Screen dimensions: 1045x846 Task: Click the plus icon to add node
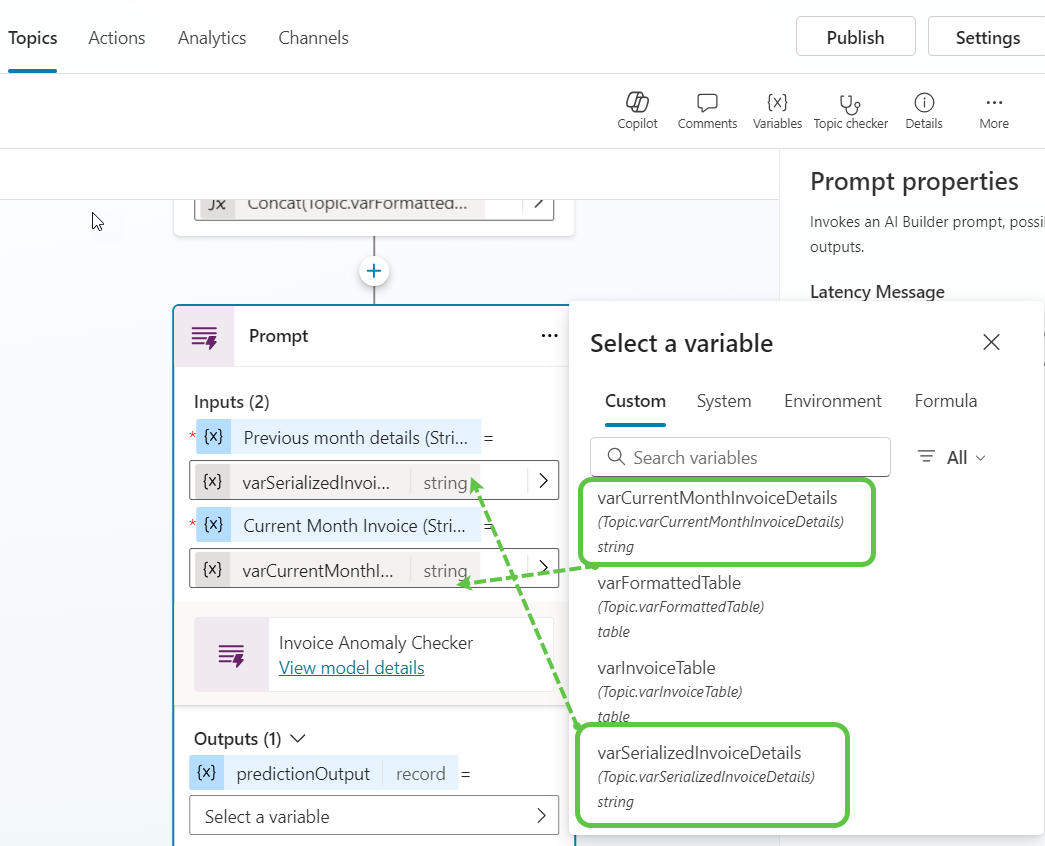[x=374, y=271]
